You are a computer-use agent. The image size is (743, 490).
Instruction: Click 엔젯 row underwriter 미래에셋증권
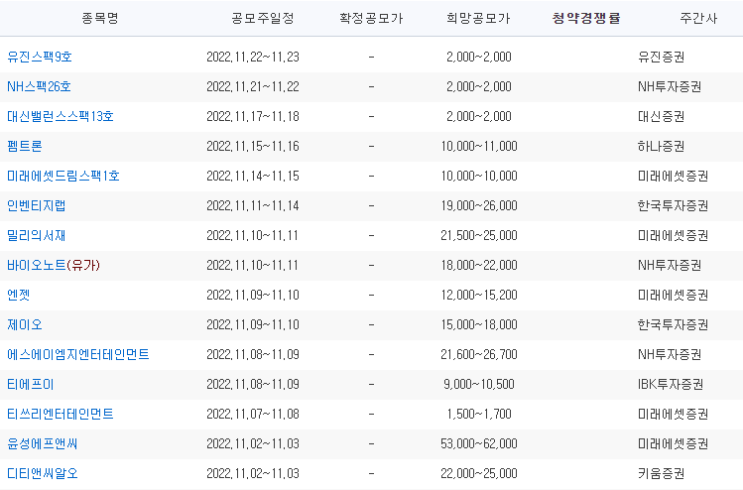click(673, 296)
